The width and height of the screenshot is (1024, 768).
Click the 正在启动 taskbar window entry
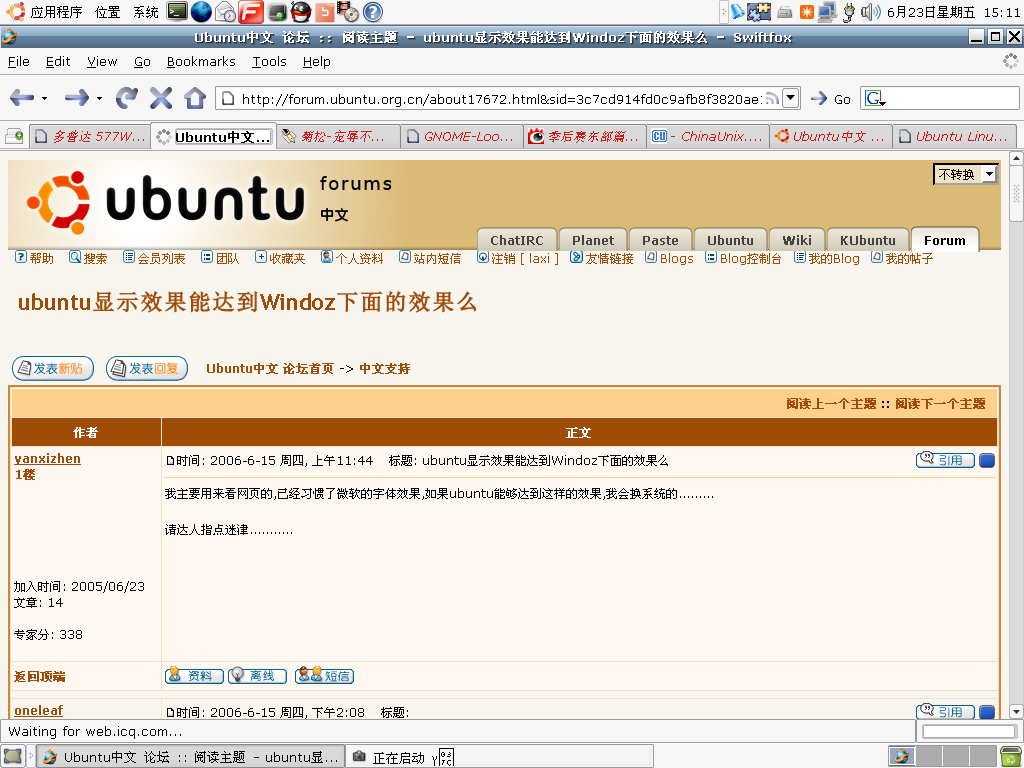(499, 757)
